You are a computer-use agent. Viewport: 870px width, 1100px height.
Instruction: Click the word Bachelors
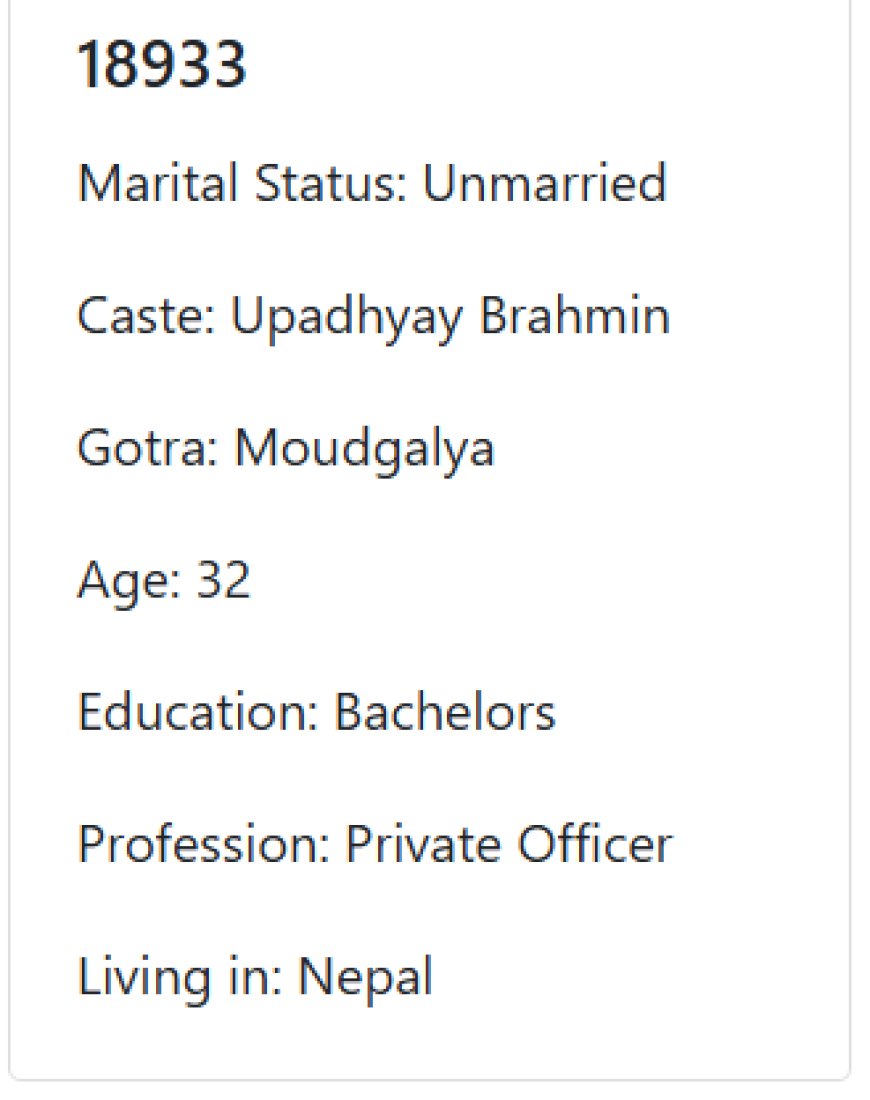(445, 712)
